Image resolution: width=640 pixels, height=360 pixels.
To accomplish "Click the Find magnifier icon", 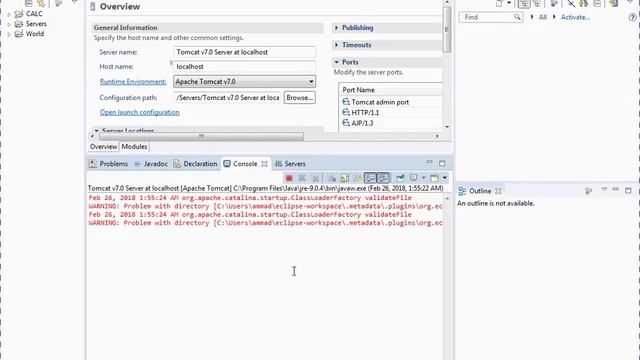I will point(518,17).
